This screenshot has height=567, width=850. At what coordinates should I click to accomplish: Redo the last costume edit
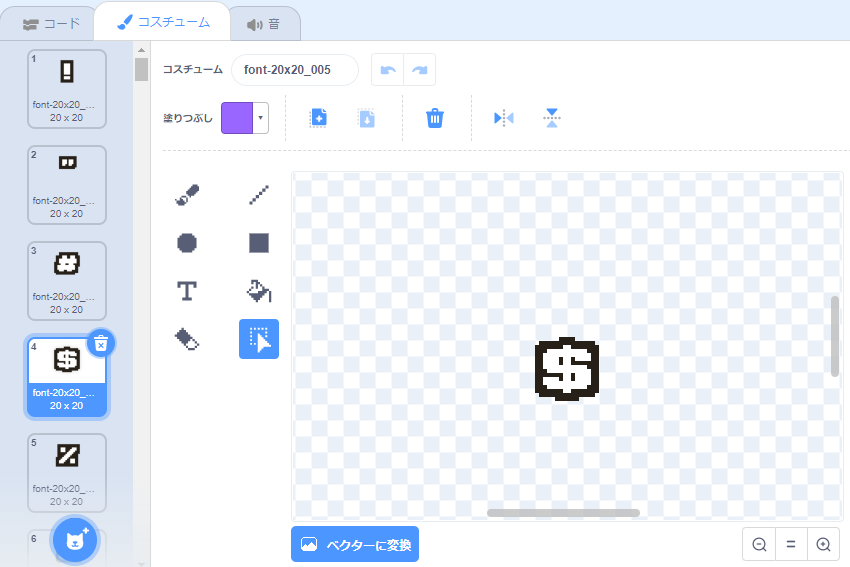click(x=420, y=69)
